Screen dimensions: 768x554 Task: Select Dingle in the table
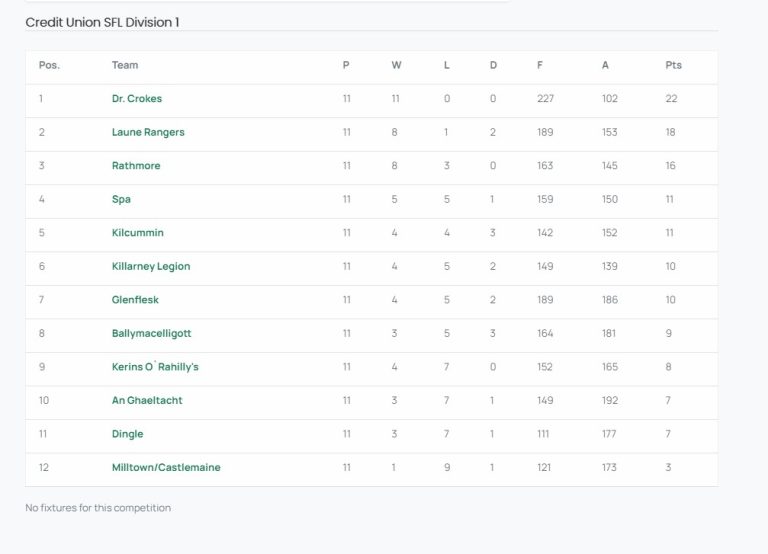click(127, 434)
